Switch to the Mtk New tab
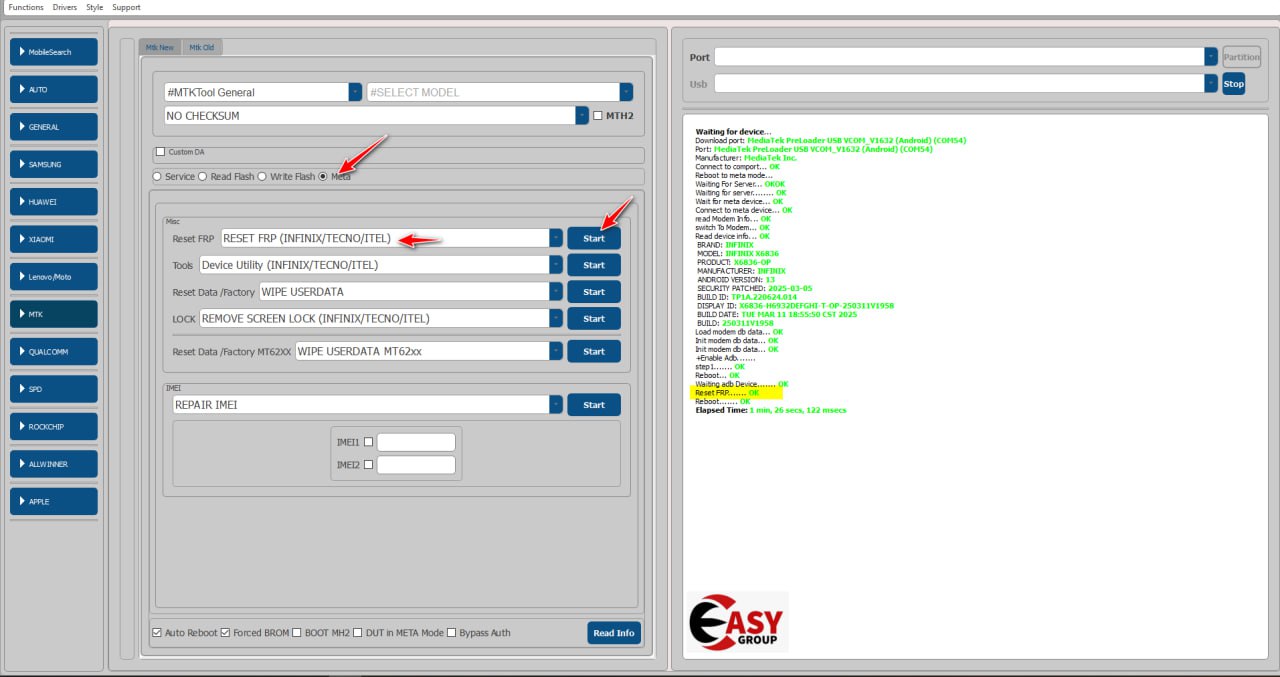The width and height of the screenshot is (1280, 677). click(159, 47)
